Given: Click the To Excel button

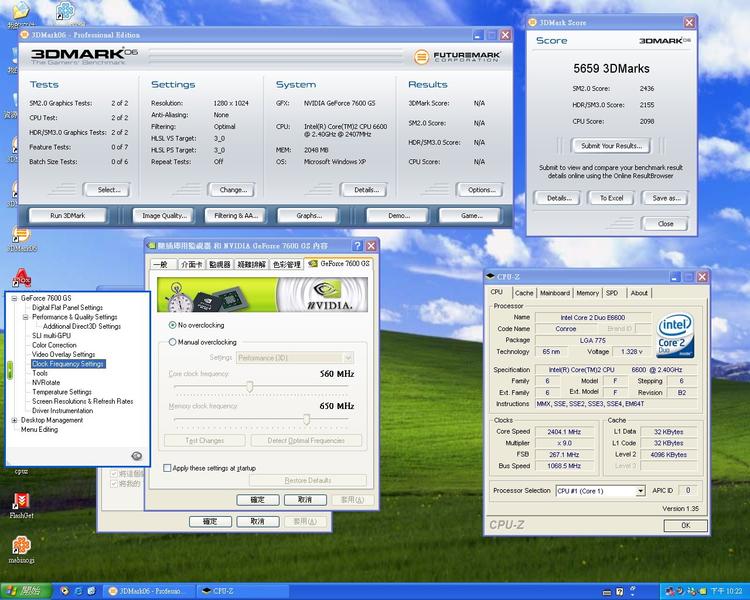Looking at the screenshot, I should (x=611, y=198).
